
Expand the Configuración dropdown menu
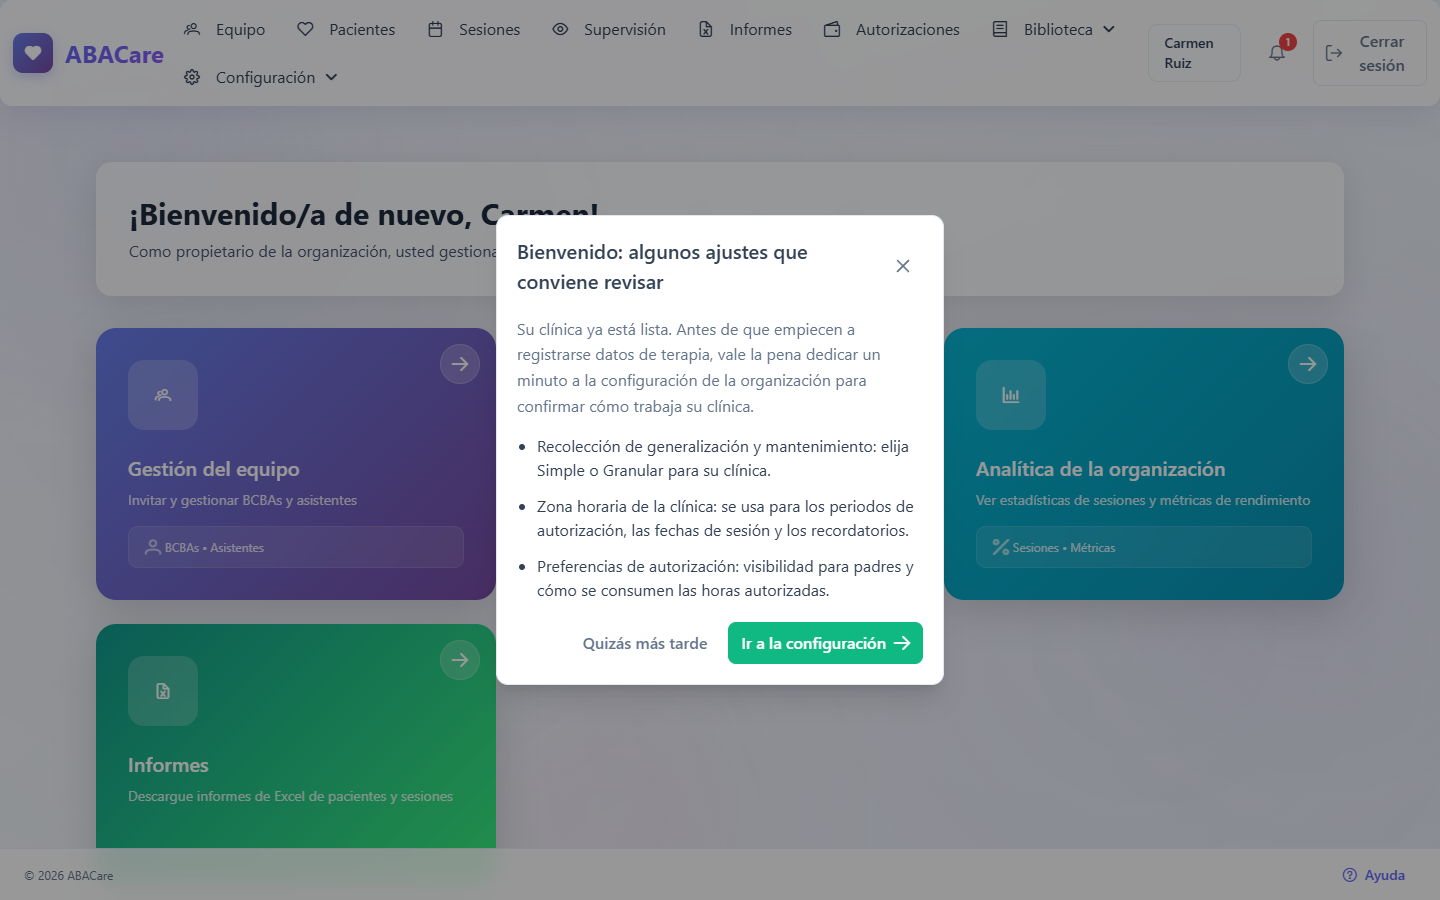(261, 78)
